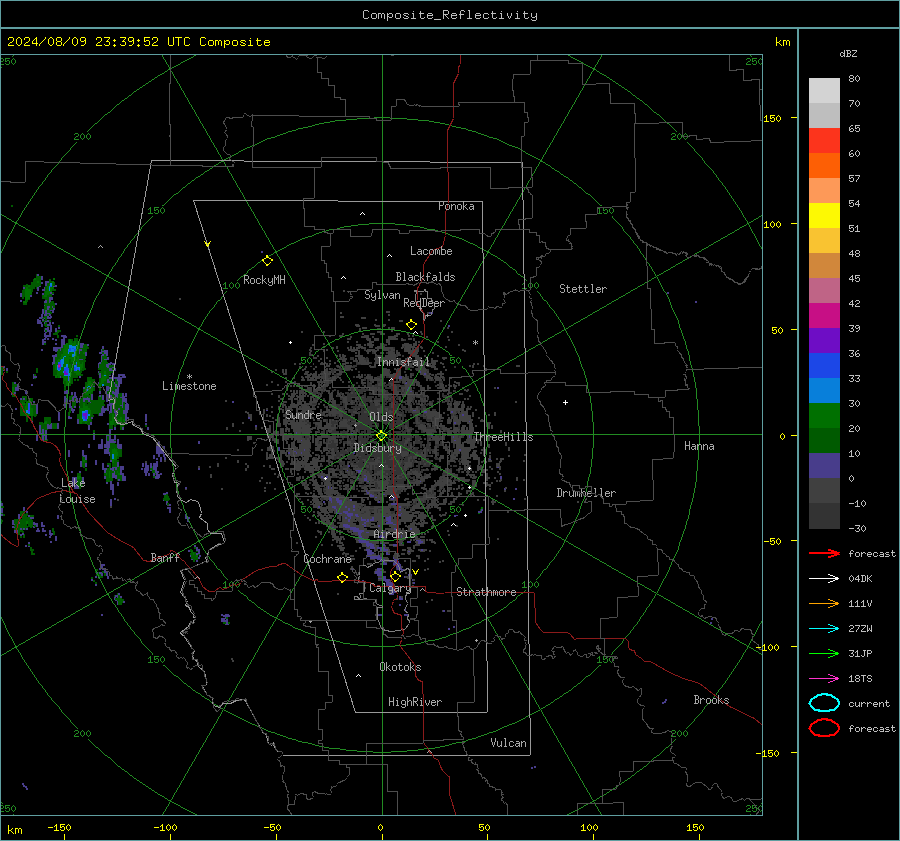The width and height of the screenshot is (900, 841).
Task: Click the Blackfalds city label
Action: coord(425,277)
